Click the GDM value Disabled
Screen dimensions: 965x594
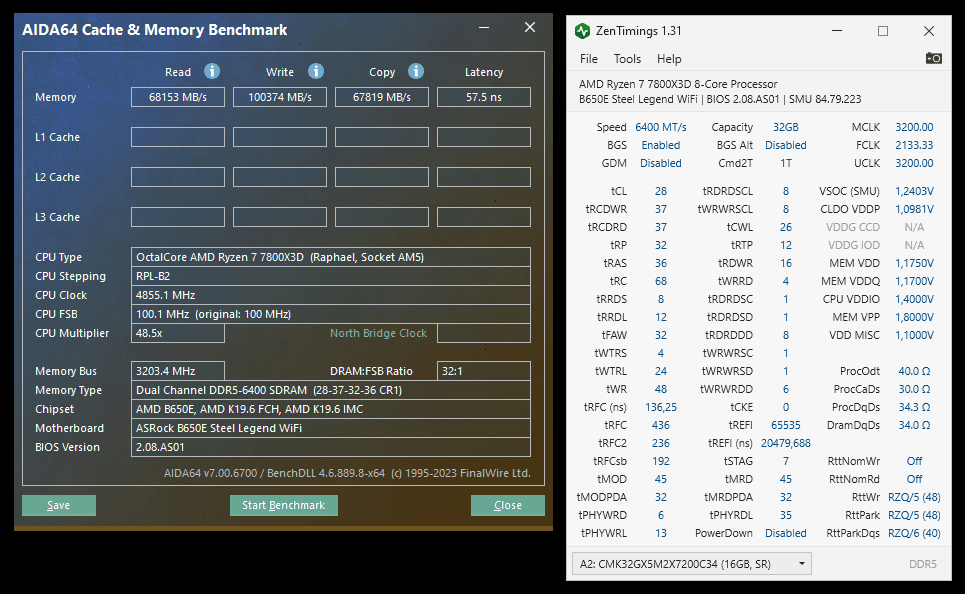pyautogui.click(x=660, y=163)
